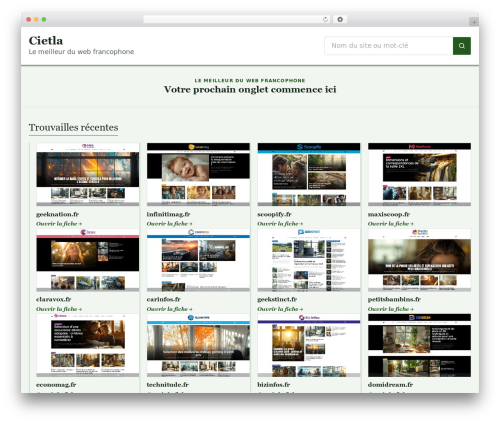
Task: Open the scoopify.fr thumbnail
Action: point(309,174)
